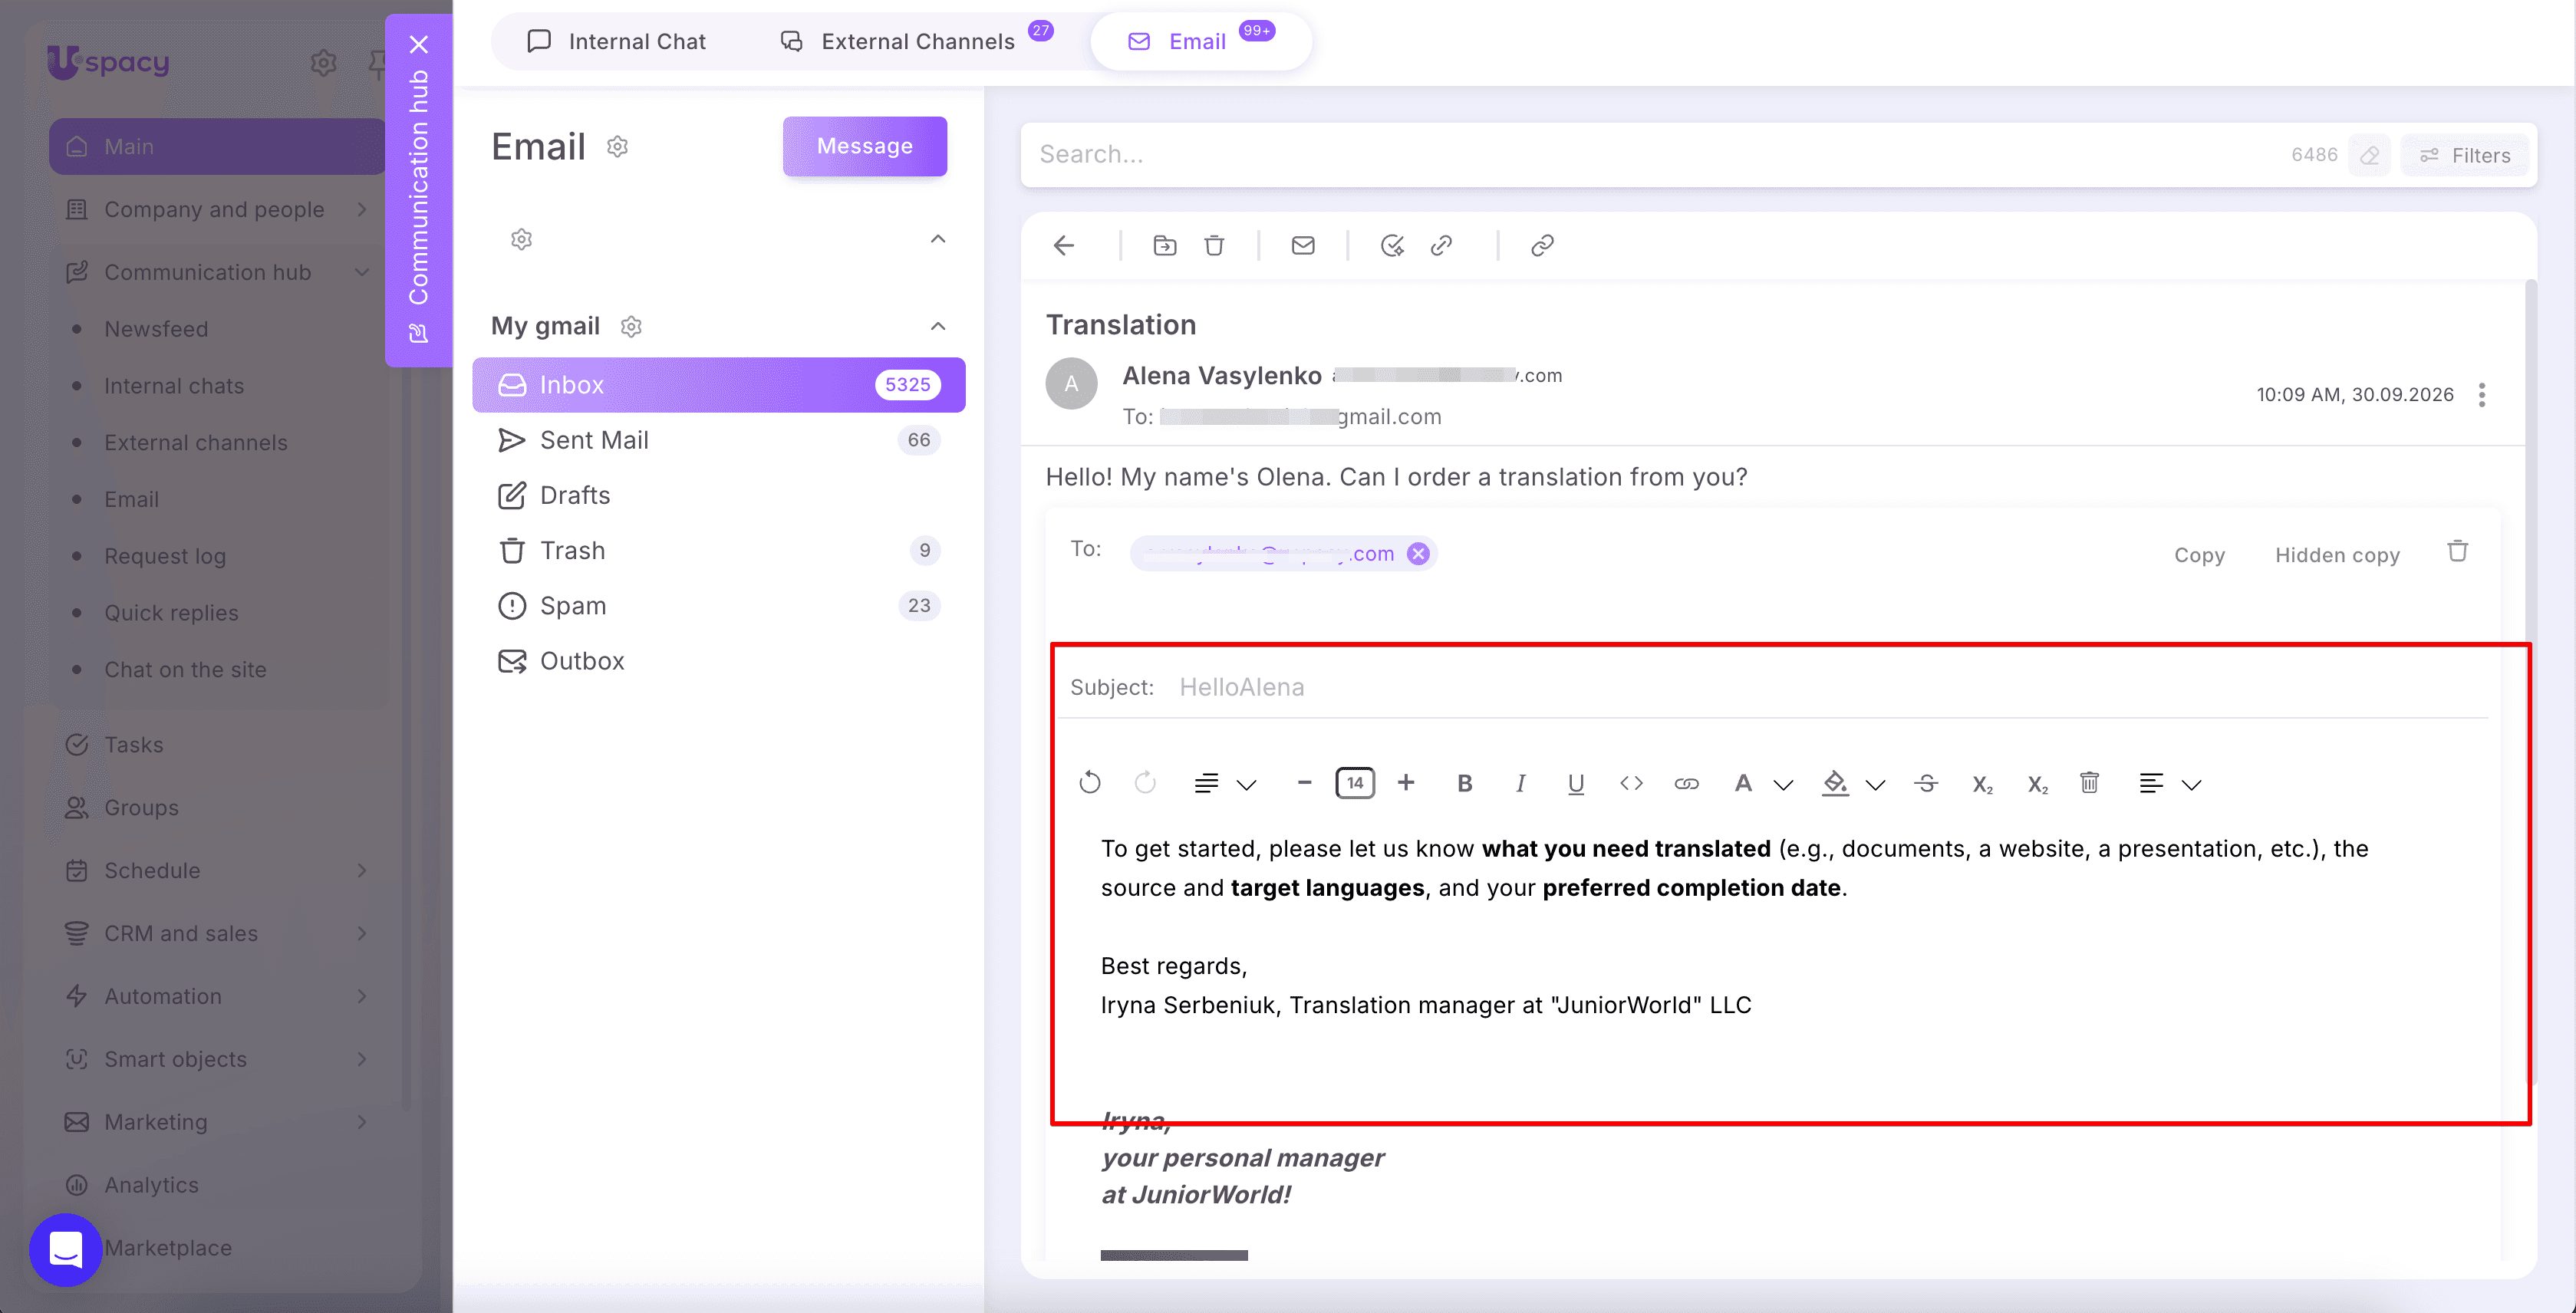
Task: Open text alignment dropdown
Action: 2170,783
